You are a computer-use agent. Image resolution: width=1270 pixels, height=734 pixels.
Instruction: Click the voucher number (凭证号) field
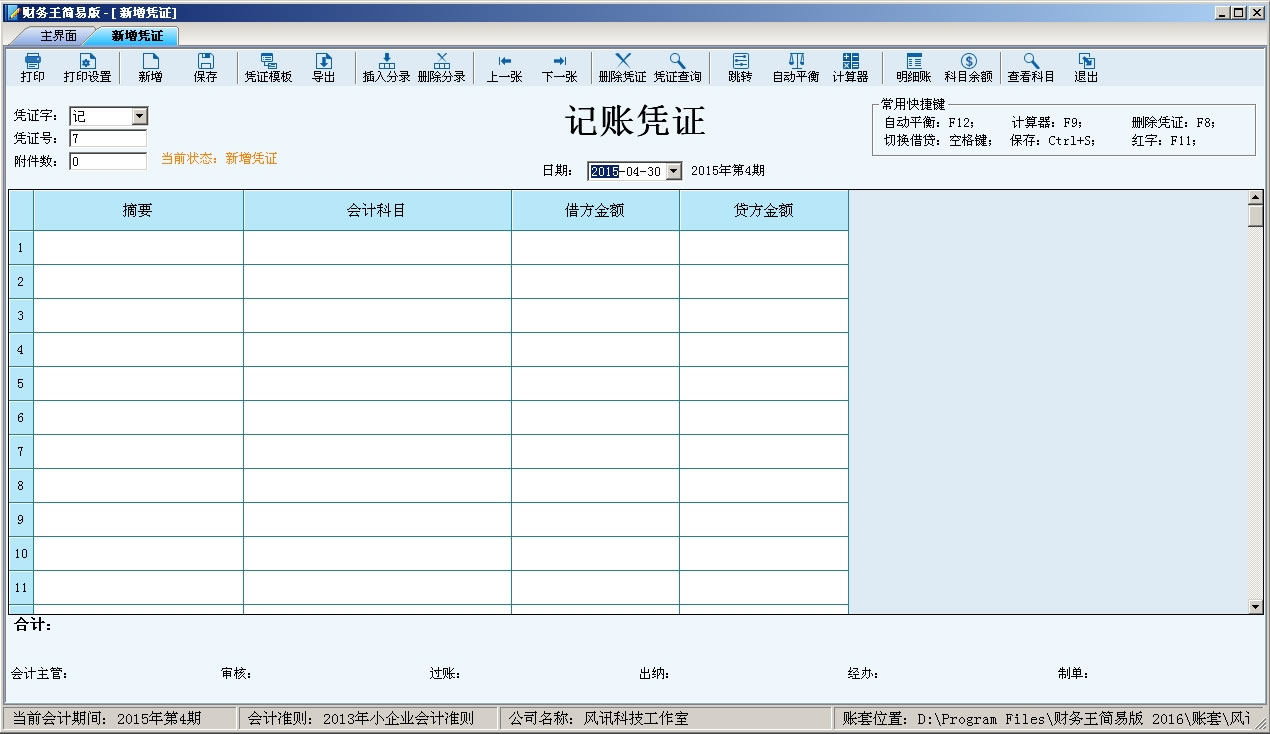pyautogui.click(x=108, y=139)
